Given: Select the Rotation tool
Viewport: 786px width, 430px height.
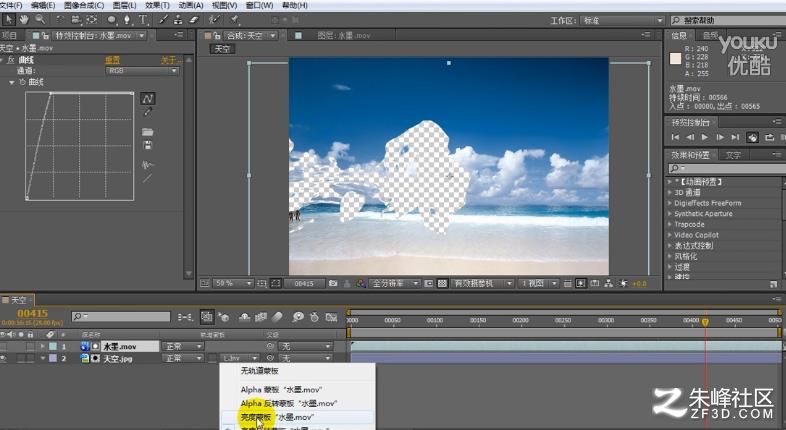Looking at the screenshot, I should (60, 20).
